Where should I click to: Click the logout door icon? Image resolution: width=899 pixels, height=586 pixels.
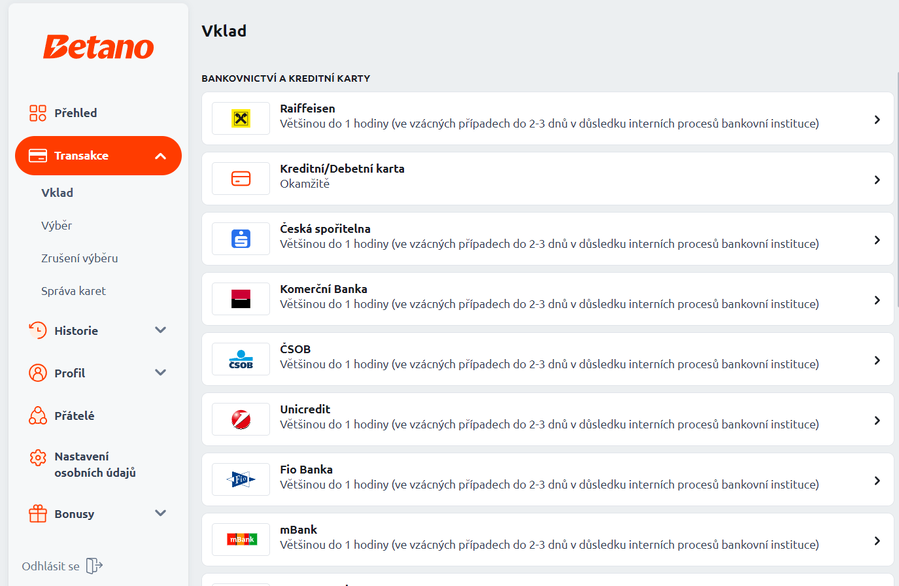[x=94, y=566]
